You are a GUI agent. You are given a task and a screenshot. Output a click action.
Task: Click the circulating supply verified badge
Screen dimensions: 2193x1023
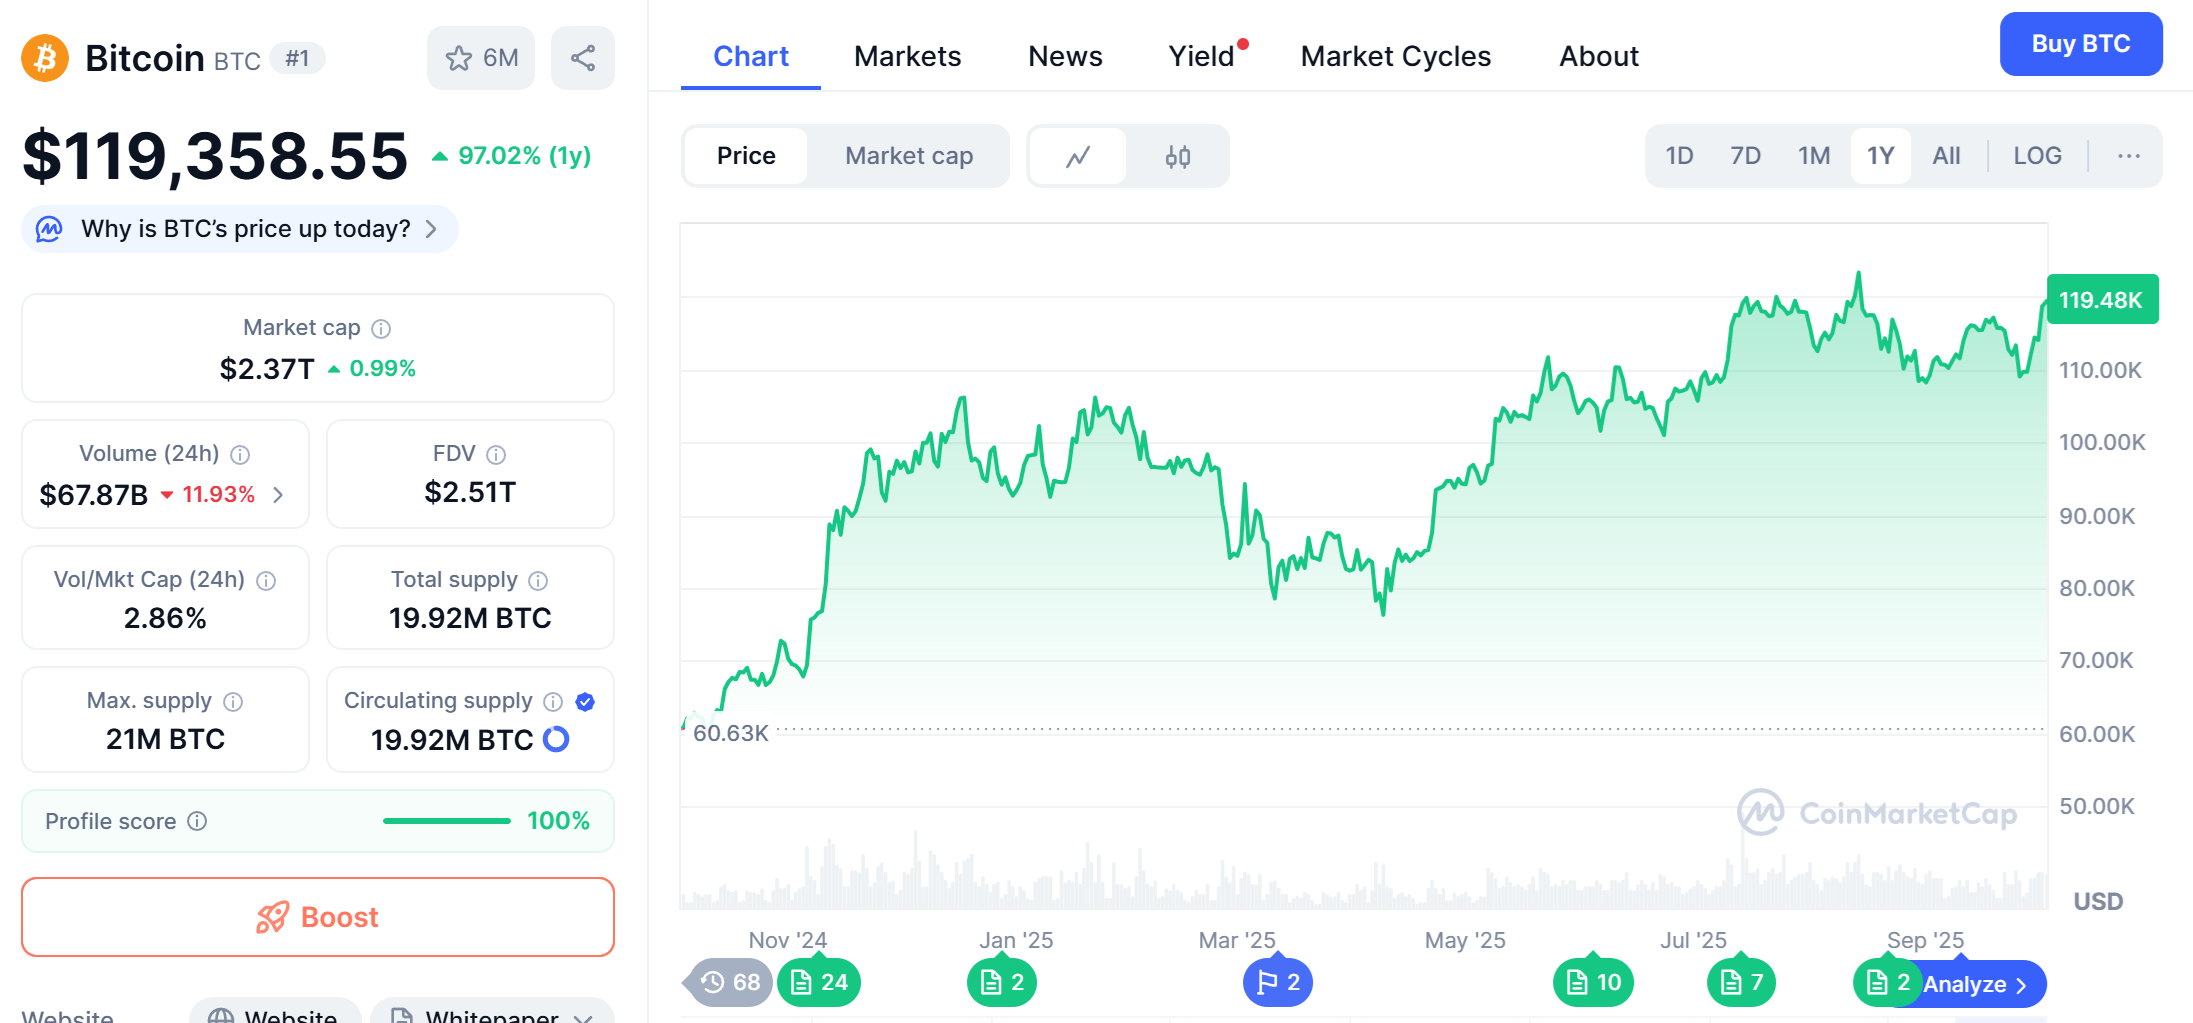(586, 702)
